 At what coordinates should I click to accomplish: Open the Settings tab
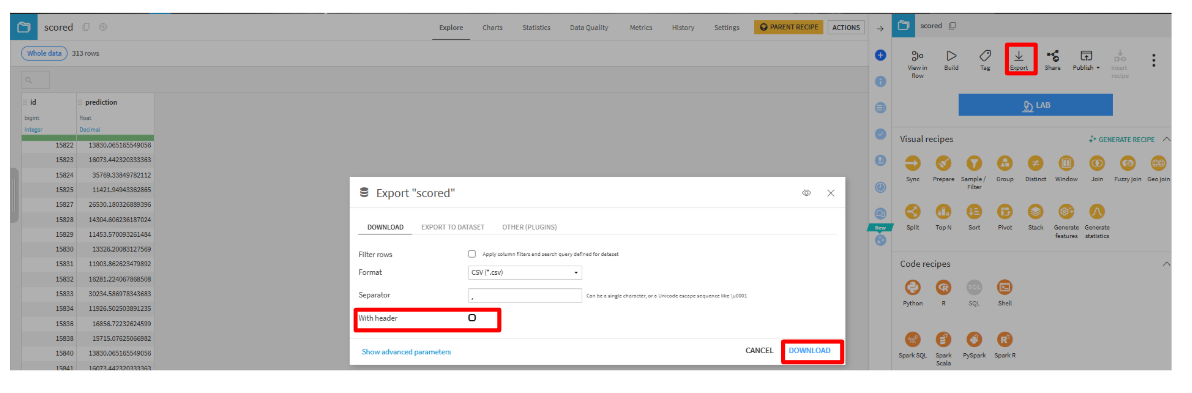727,27
